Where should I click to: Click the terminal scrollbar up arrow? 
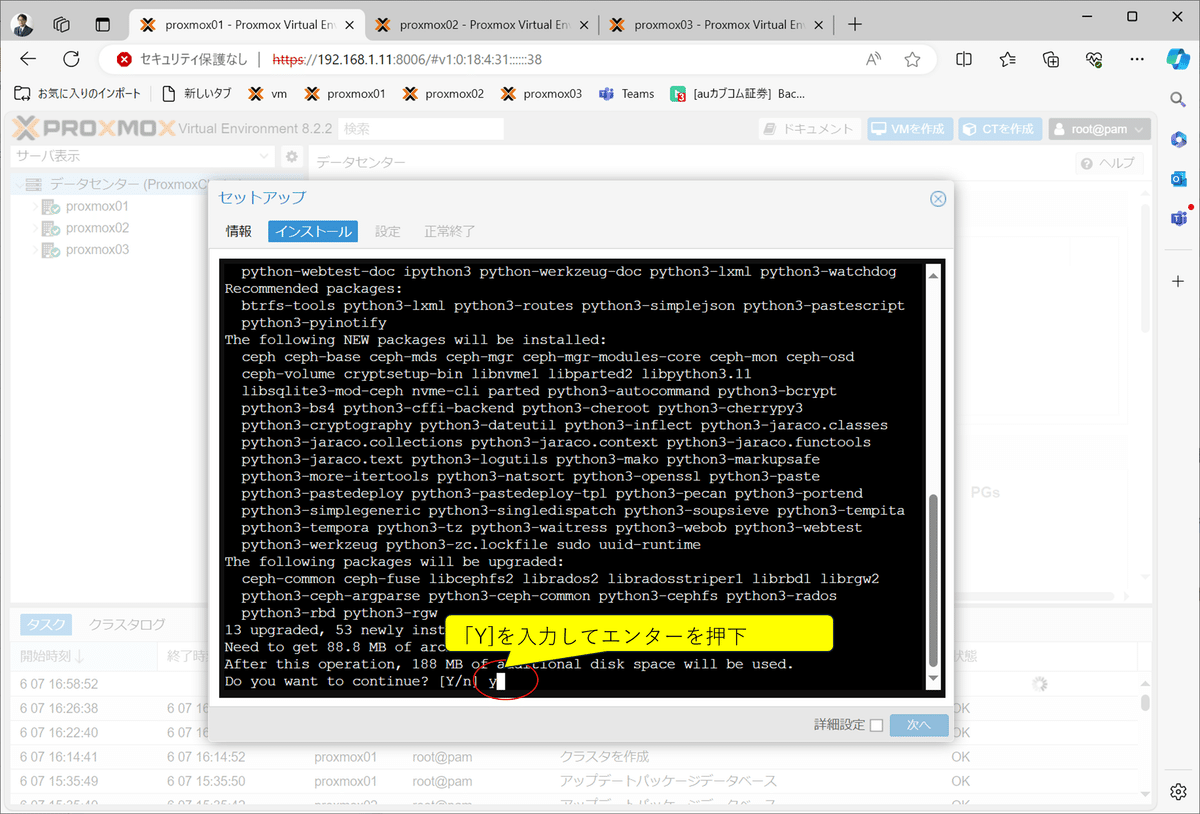point(933,273)
